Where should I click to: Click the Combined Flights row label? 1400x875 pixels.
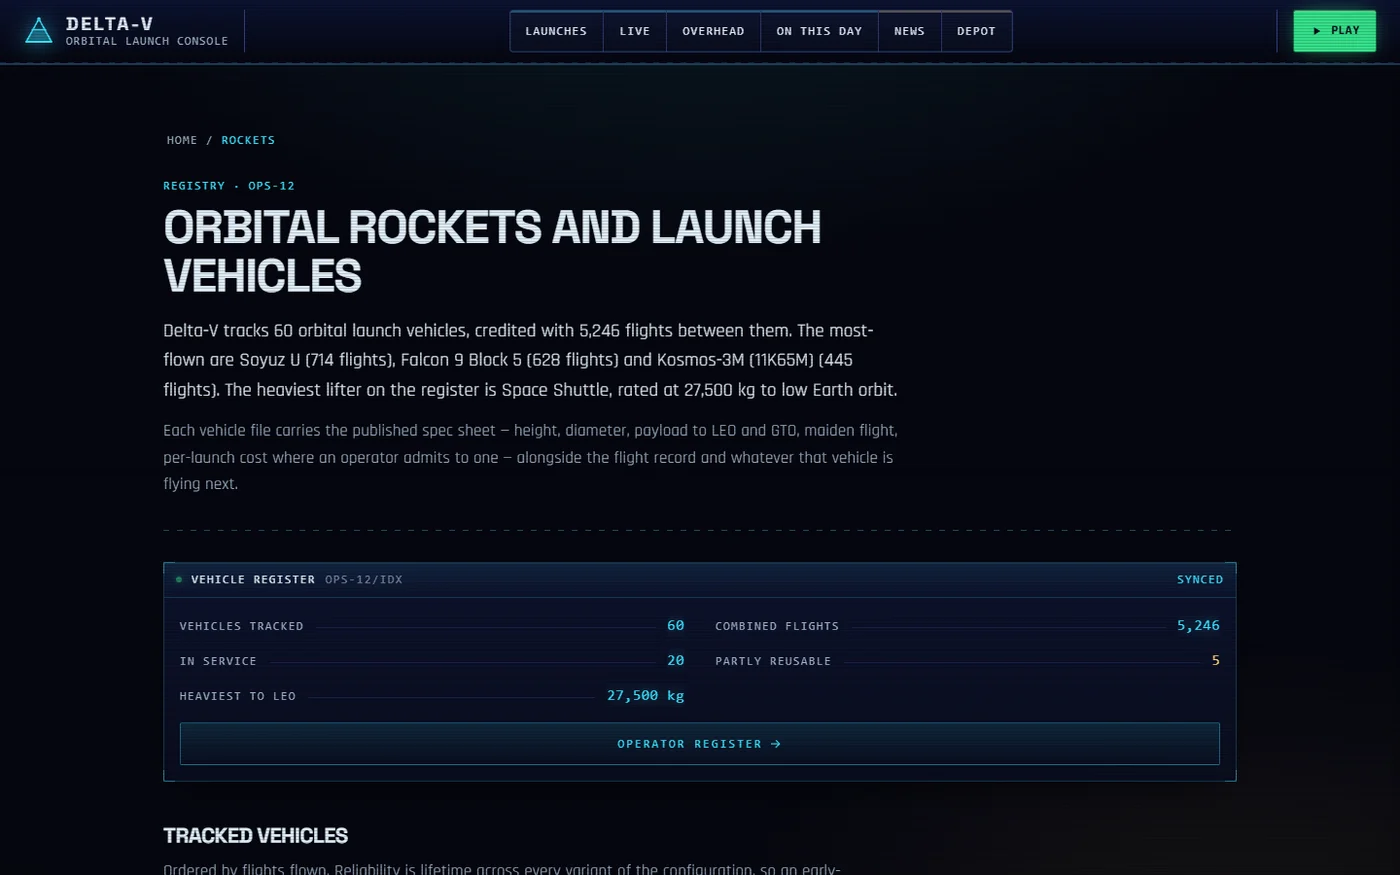[x=777, y=627]
